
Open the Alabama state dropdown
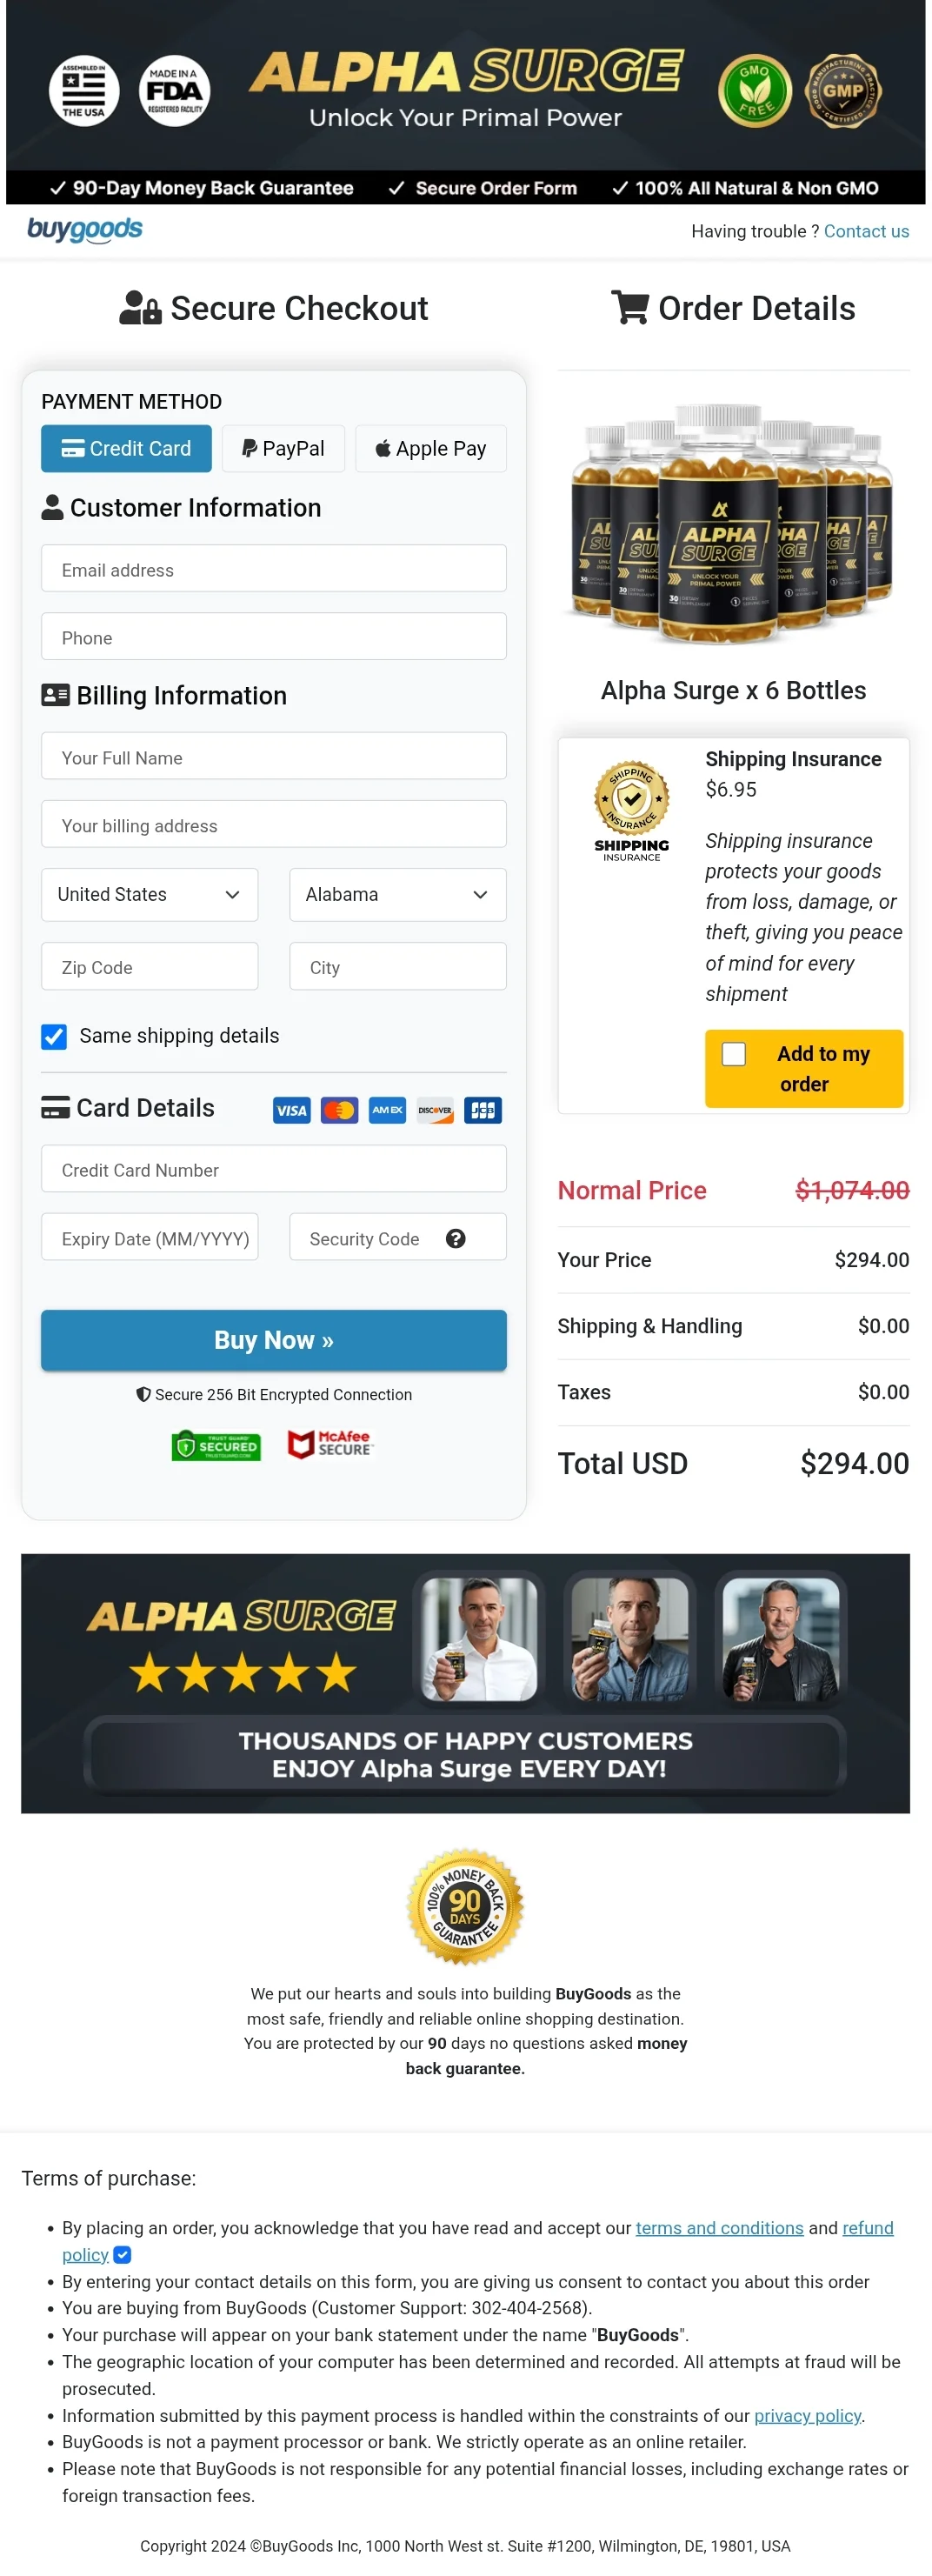point(397,894)
